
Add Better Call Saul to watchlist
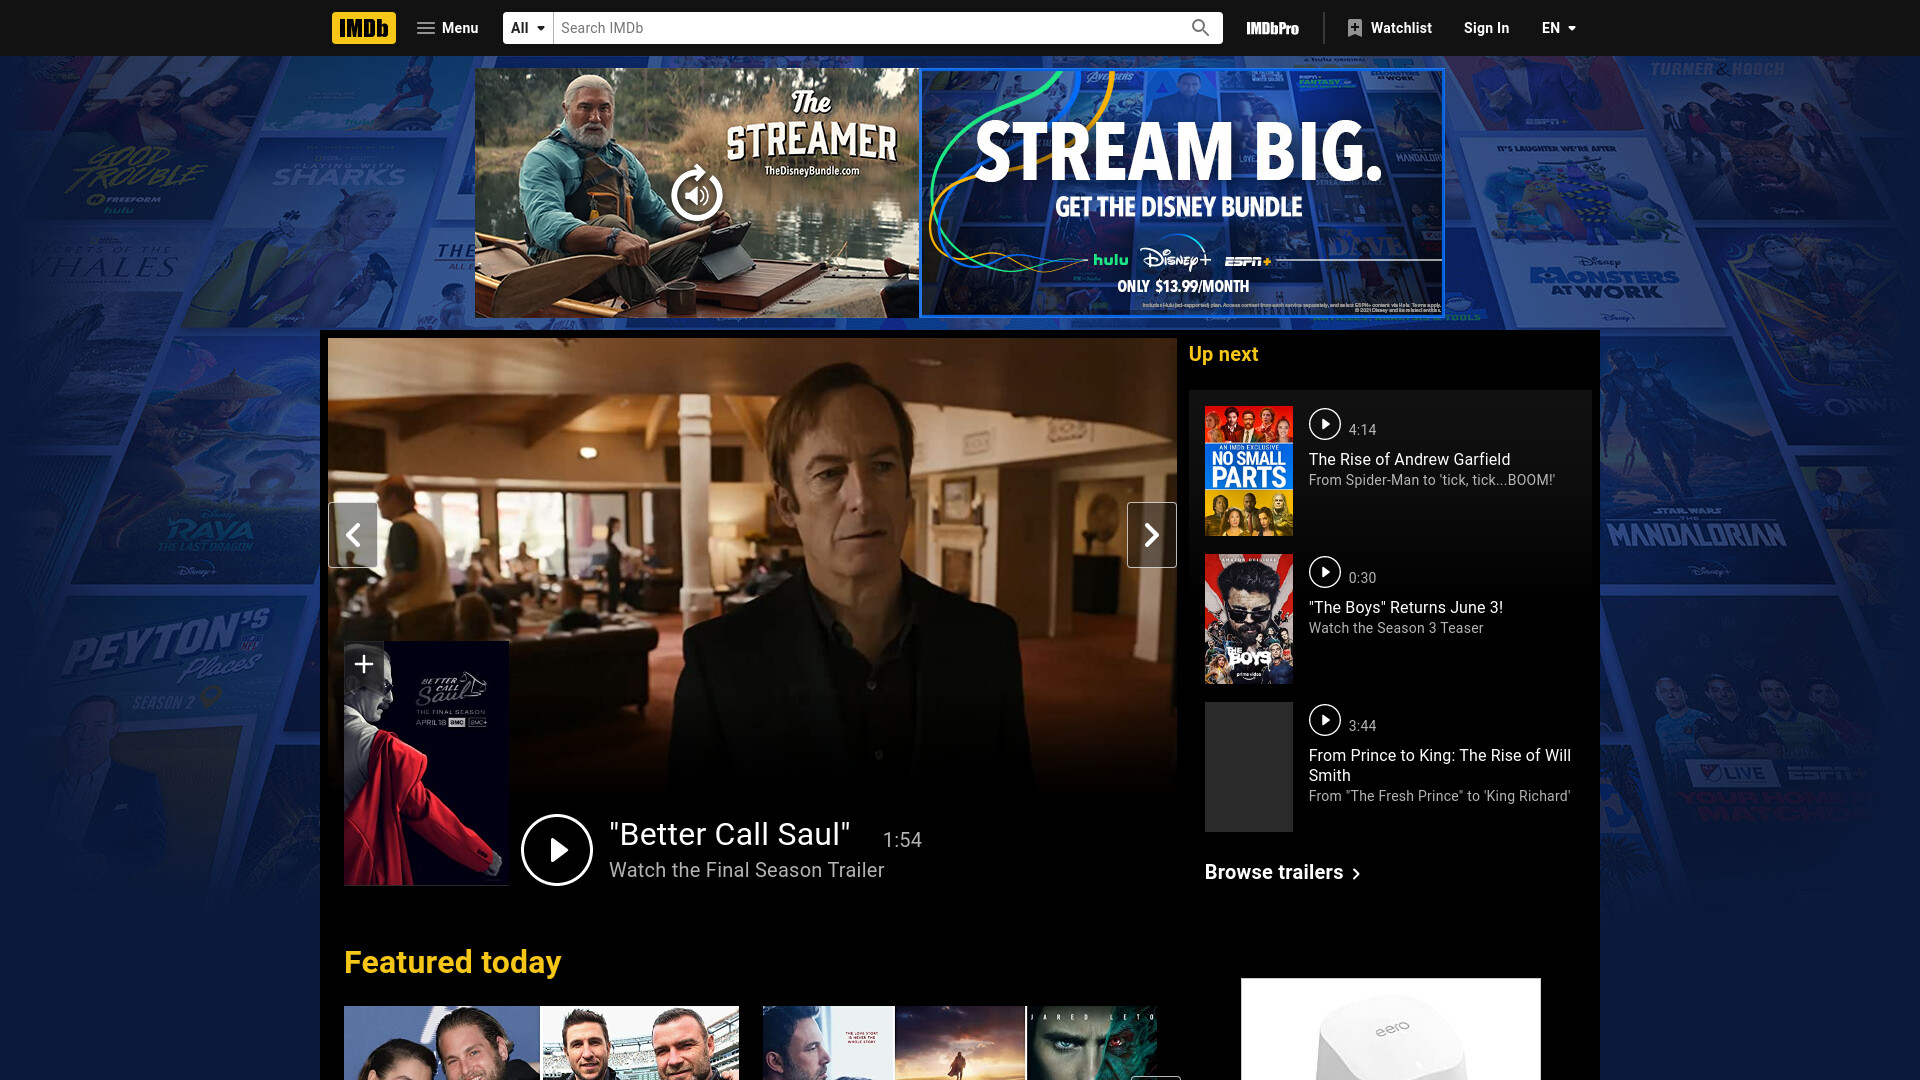pos(364,664)
